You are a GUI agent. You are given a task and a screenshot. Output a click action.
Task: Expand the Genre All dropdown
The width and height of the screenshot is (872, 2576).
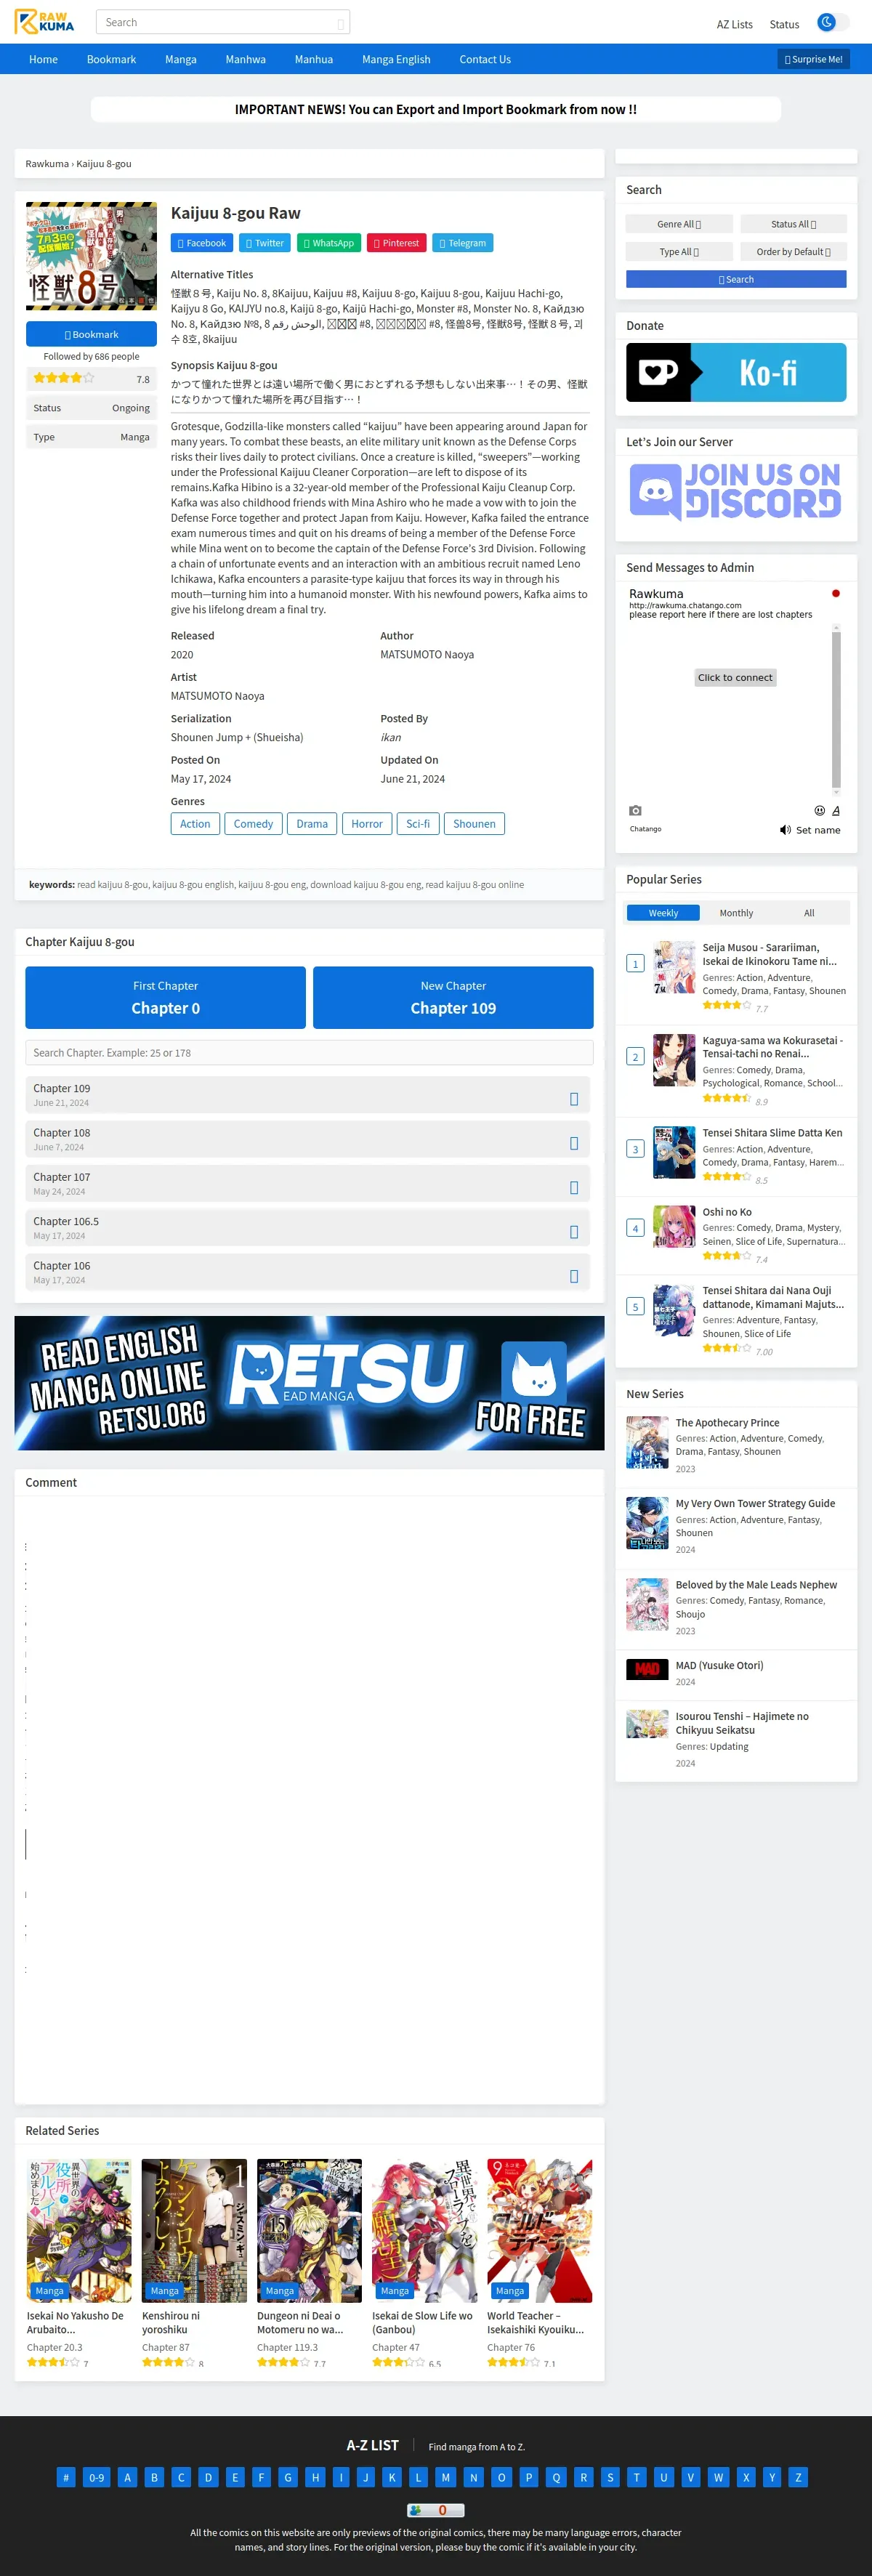click(679, 224)
